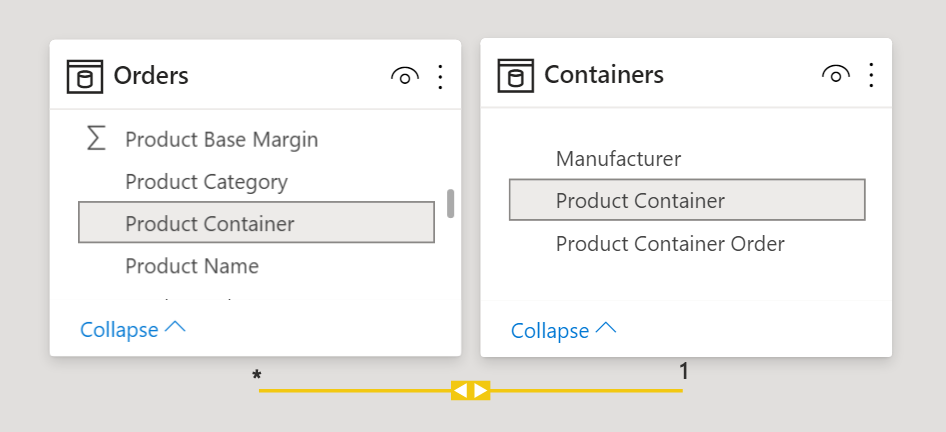Select the Product Container field in Containers

click(687, 200)
